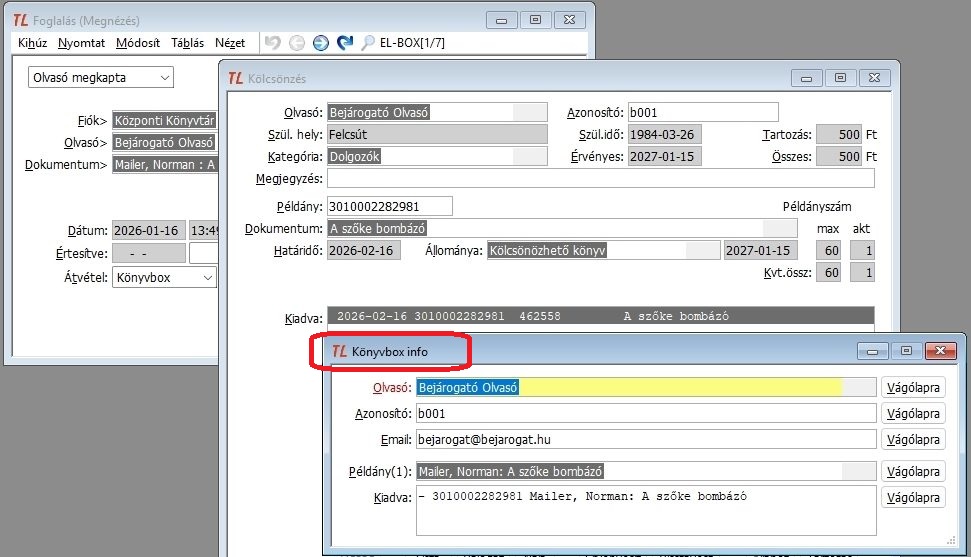This screenshot has height=557, width=971.
Task: Copy Olvasó to clipboard with Vágólapra
Action: 912,387
